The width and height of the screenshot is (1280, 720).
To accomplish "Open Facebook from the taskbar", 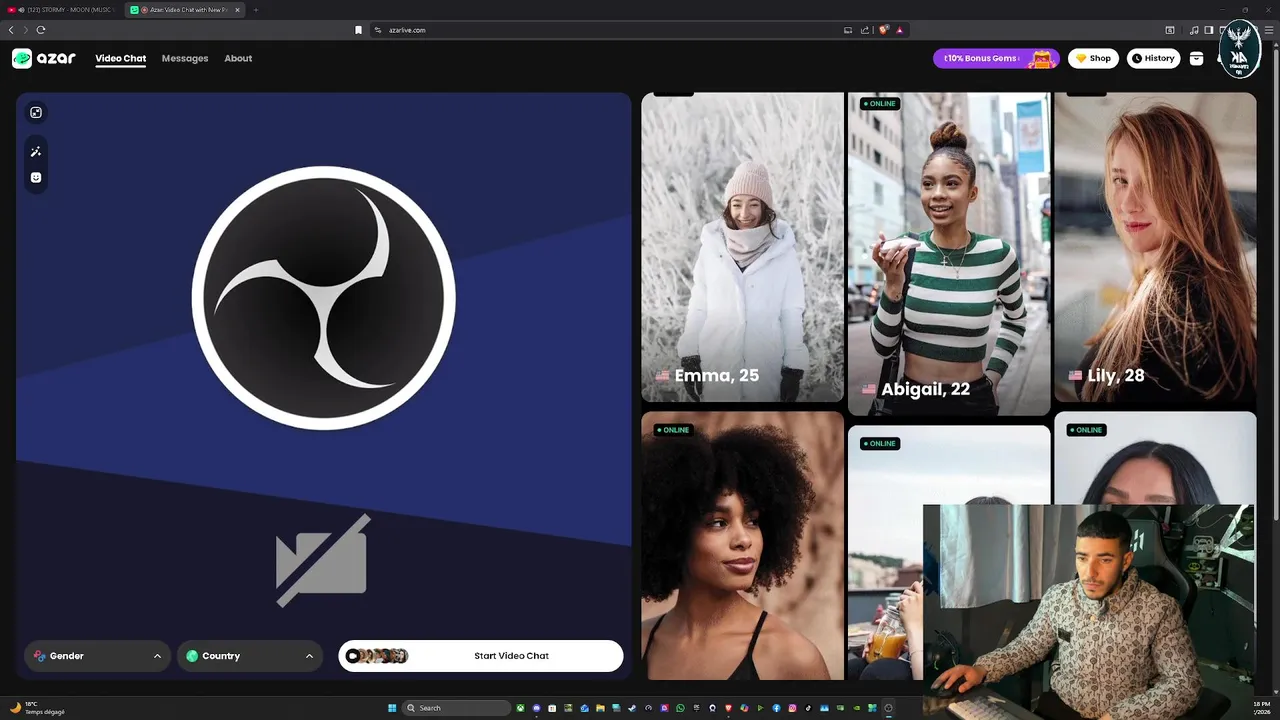I will pos(776,708).
